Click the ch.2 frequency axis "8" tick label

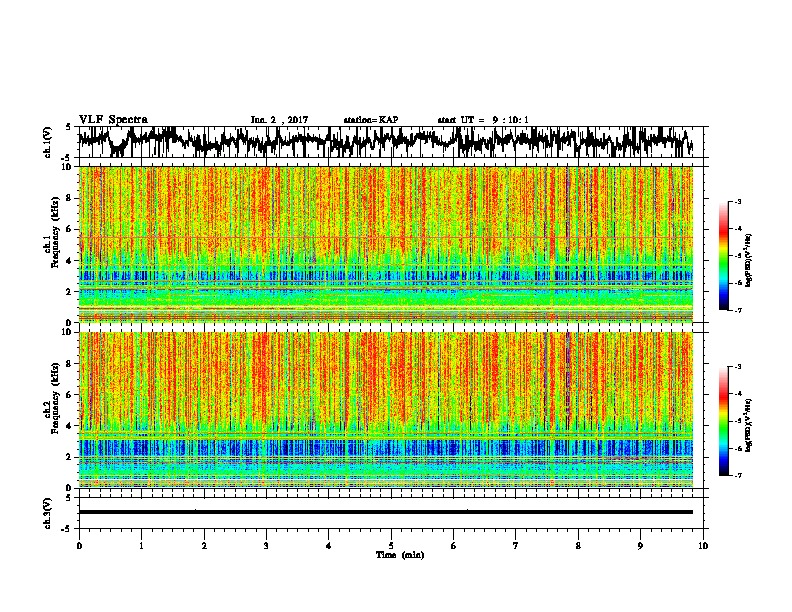69,364
